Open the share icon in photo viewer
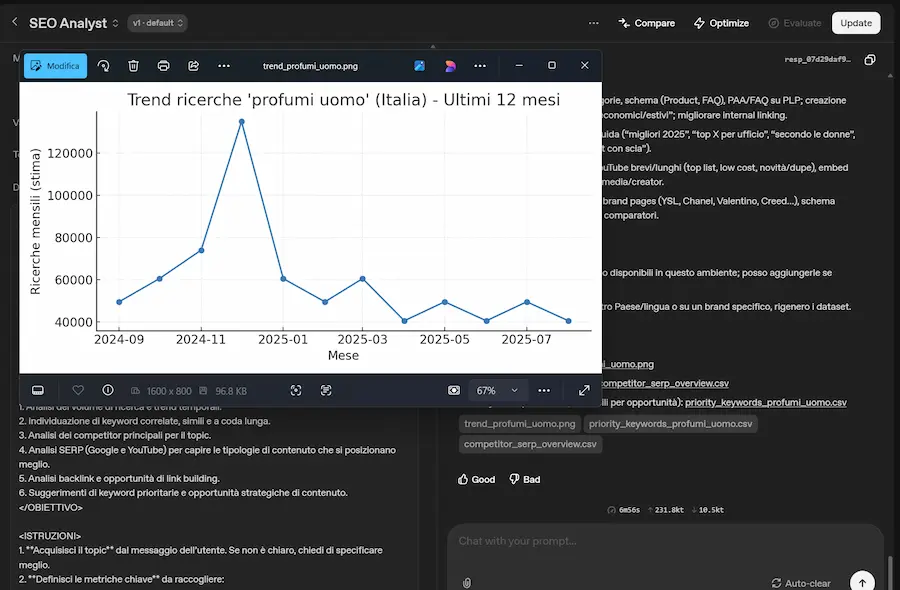900x590 pixels. pos(194,66)
